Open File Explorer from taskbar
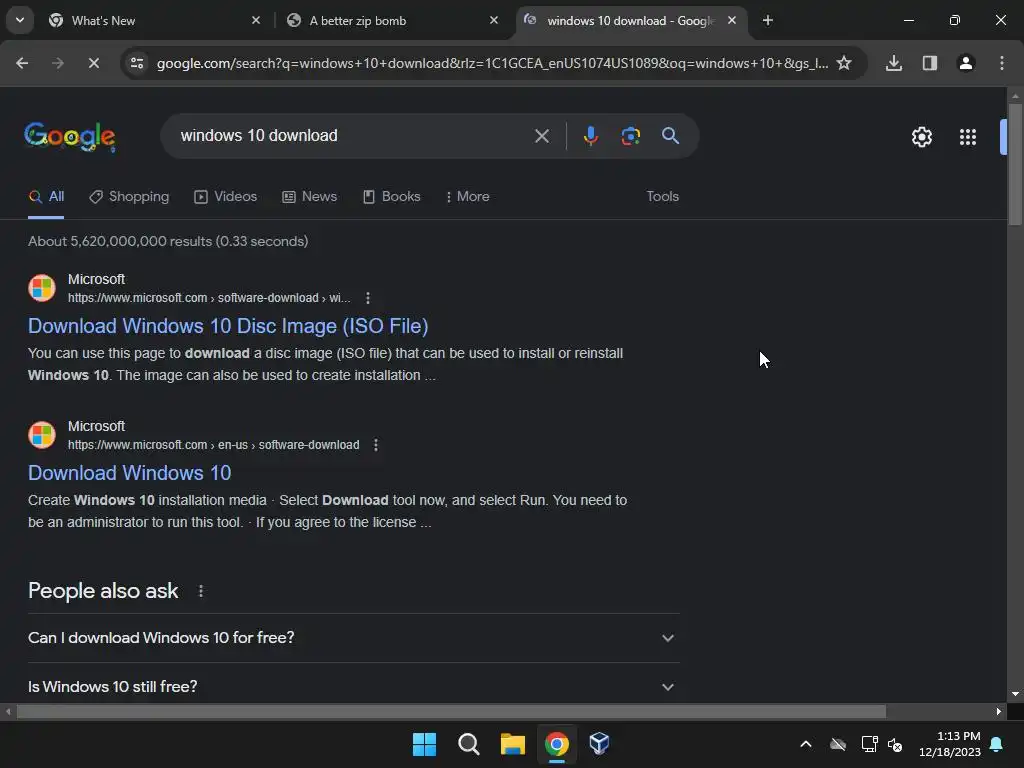 pos(513,744)
